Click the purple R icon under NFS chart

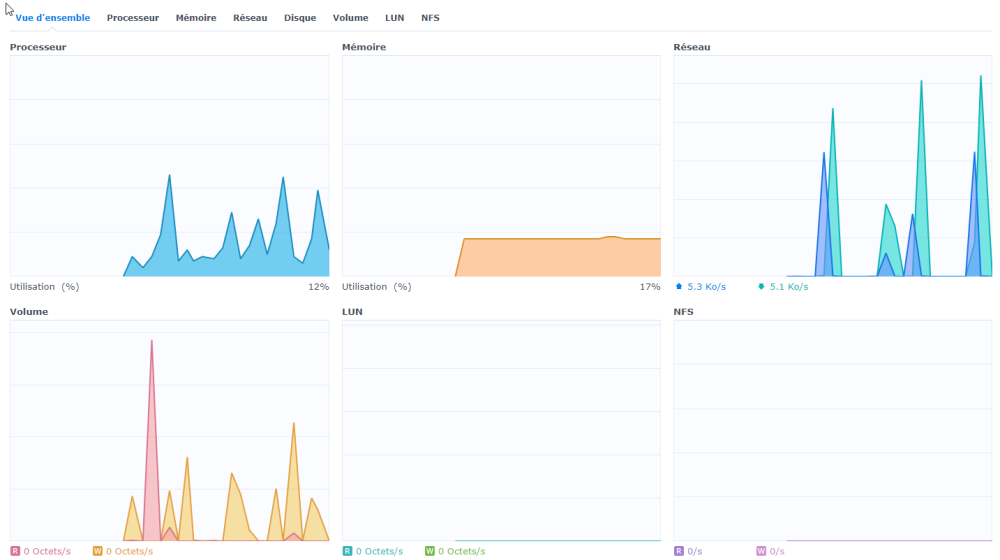coord(679,551)
